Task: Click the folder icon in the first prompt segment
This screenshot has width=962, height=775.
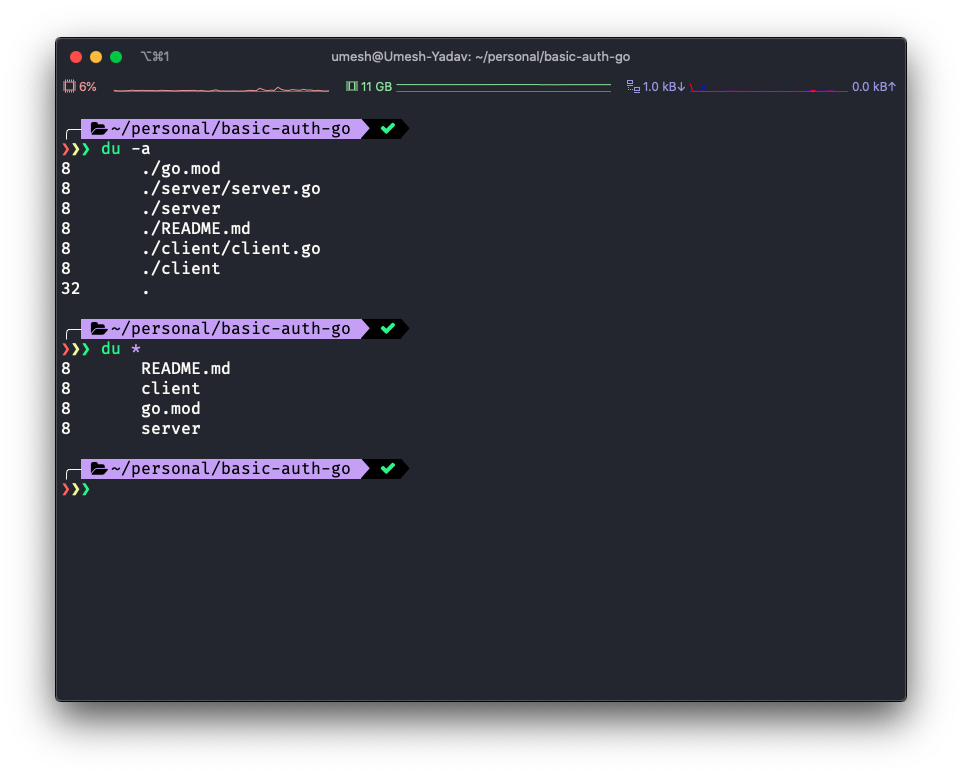Action: (98, 128)
